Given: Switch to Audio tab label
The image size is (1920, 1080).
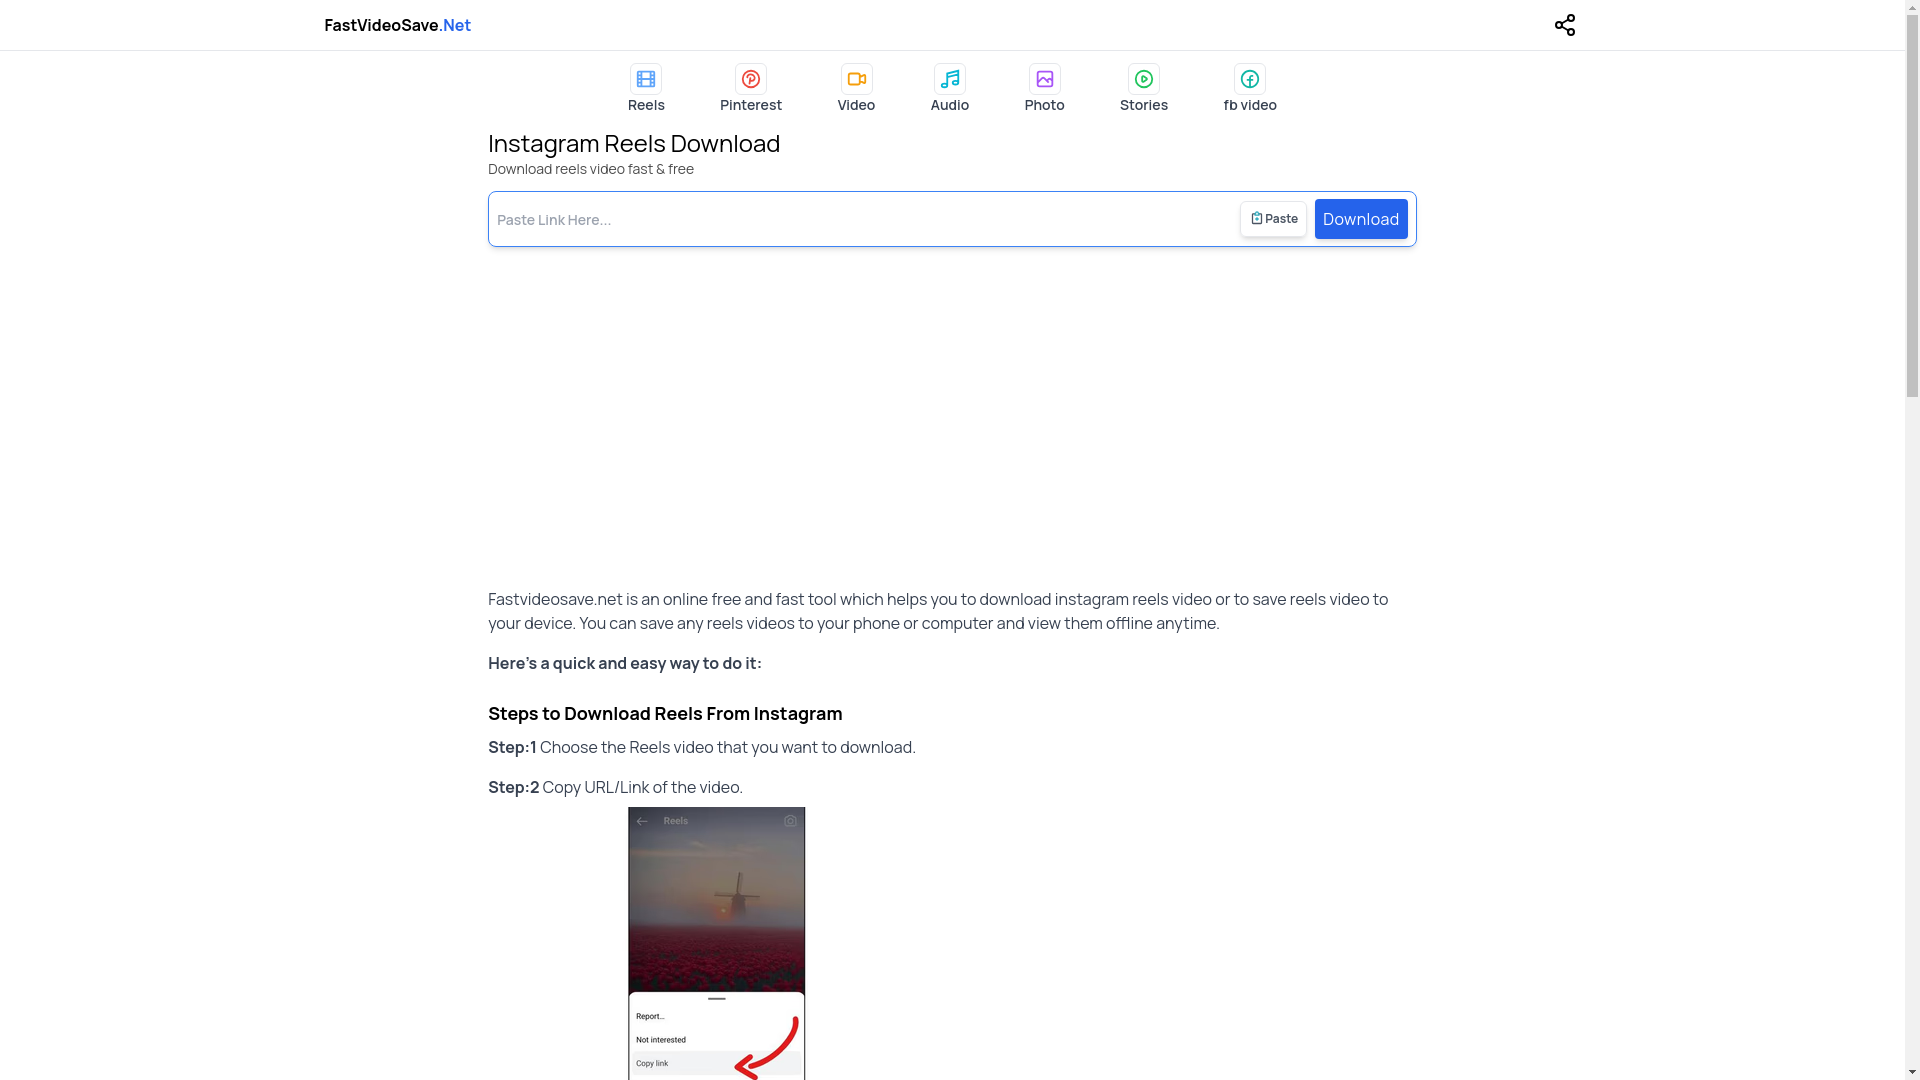Looking at the screenshot, I should coord(950,105).
